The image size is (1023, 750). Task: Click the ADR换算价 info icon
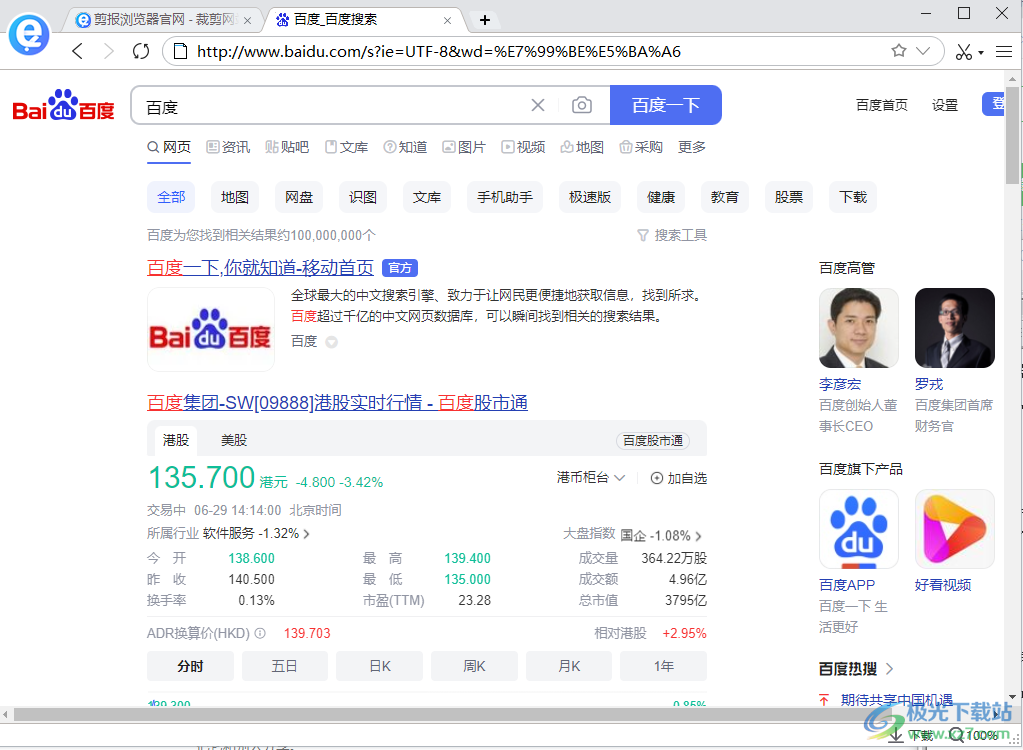260,633
